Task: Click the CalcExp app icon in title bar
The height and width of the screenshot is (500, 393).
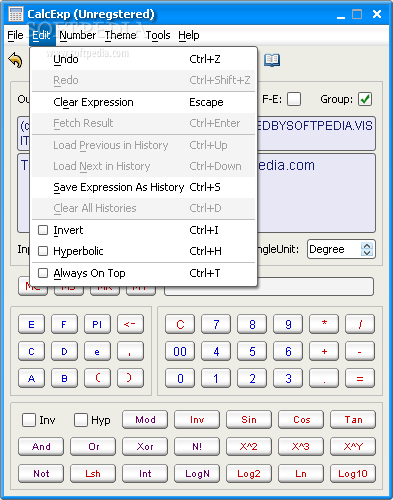Action: [16, 14]
